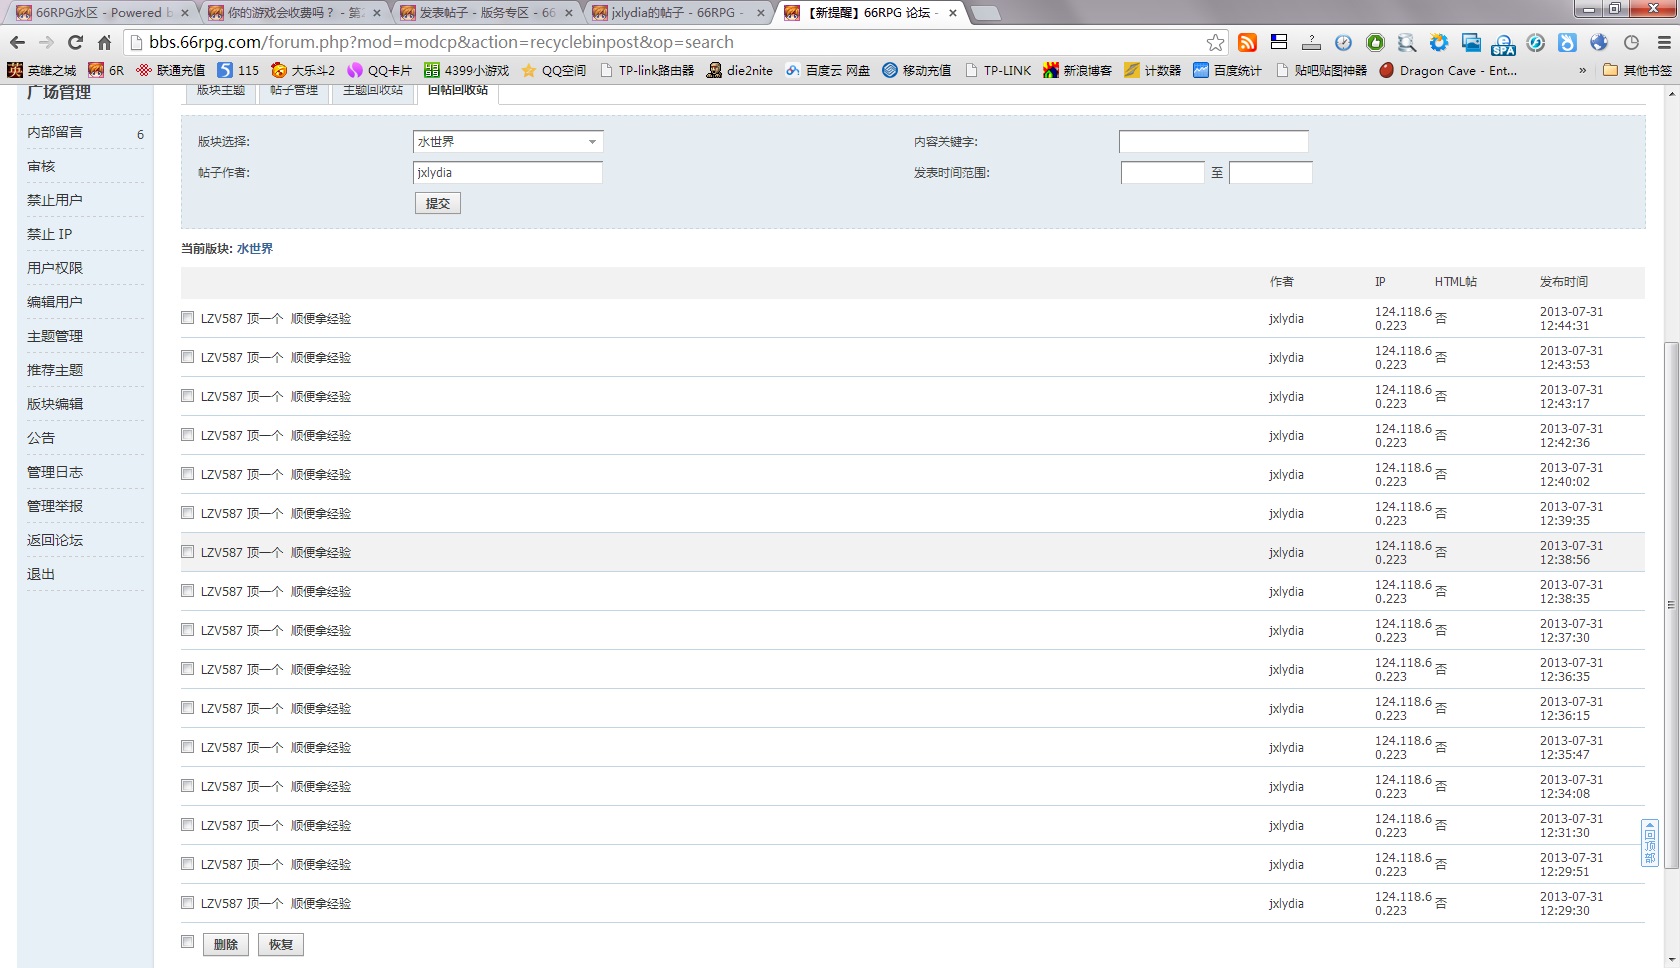
Task: Click the 回顶部 back-to-top icon
Action: point(1650,843)
